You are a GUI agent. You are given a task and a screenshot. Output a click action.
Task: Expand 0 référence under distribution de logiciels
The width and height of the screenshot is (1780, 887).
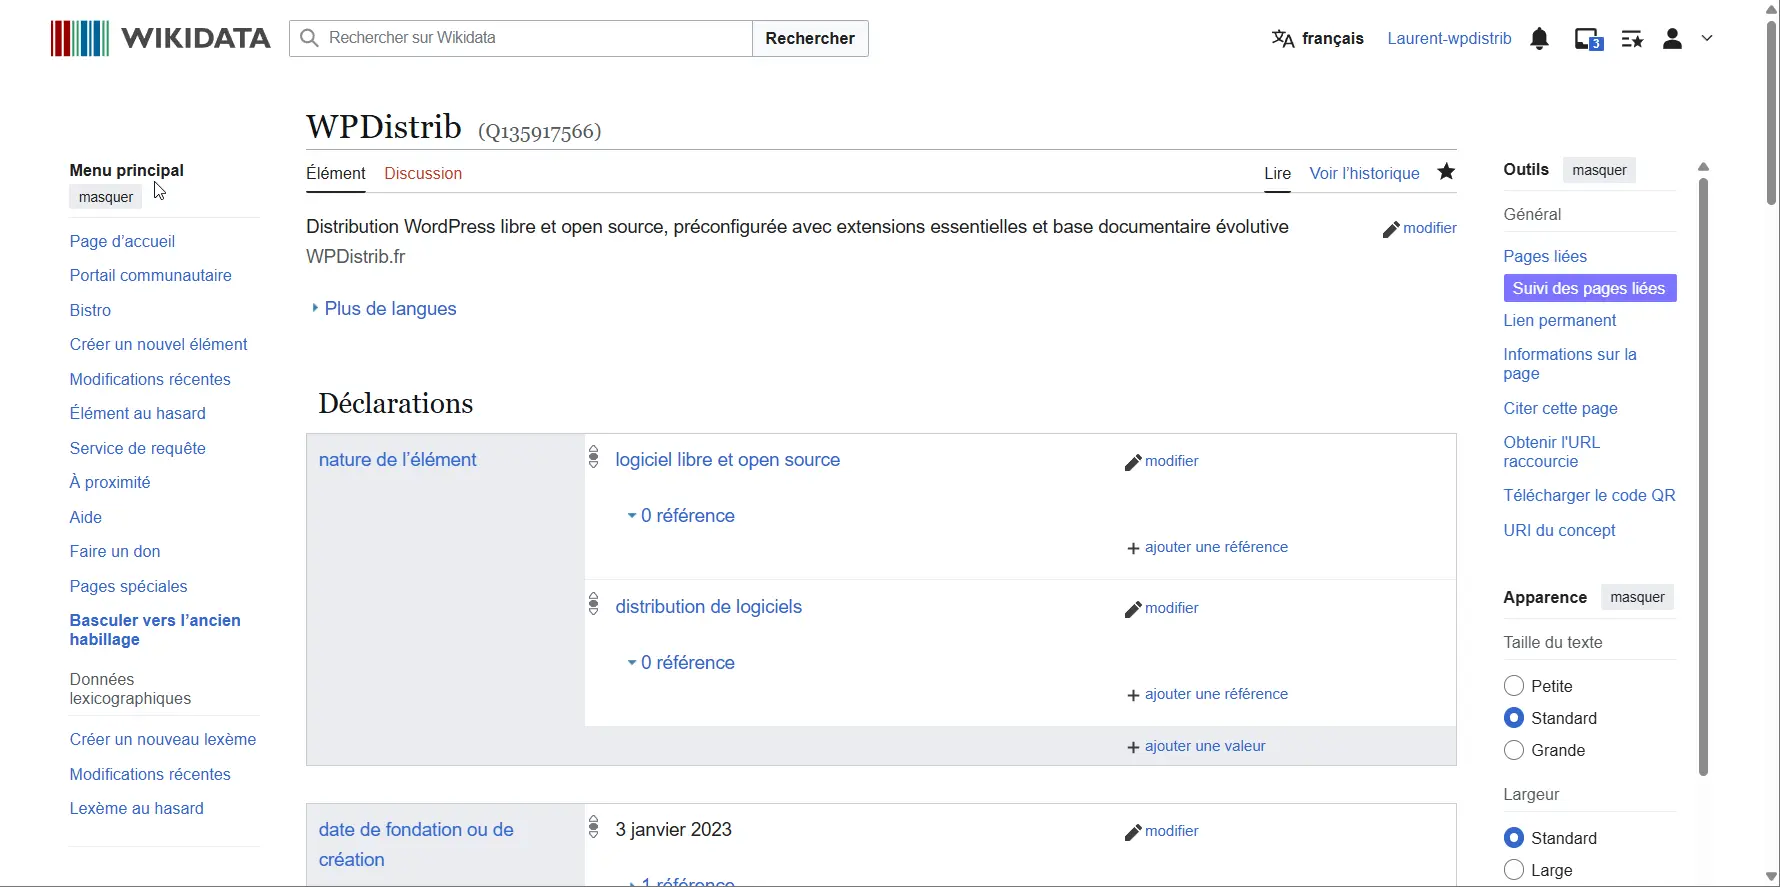click(681, 663)
